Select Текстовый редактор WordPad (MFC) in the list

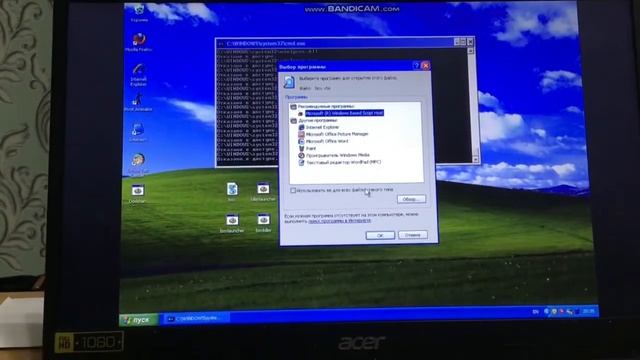343,162
